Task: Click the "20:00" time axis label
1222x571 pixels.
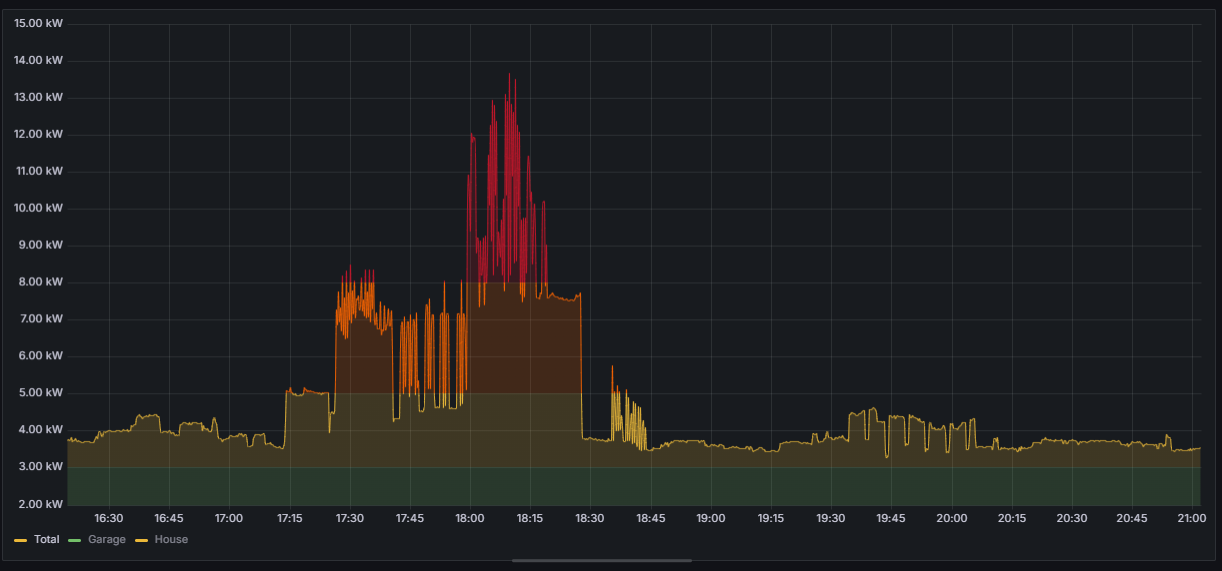Action: (952, 518)
